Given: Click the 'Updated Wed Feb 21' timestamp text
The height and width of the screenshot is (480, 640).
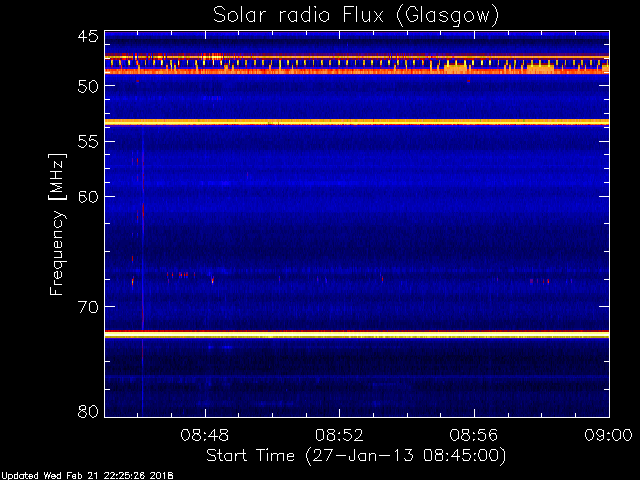Looking at the screenshot, I should [x=87, y=476].
